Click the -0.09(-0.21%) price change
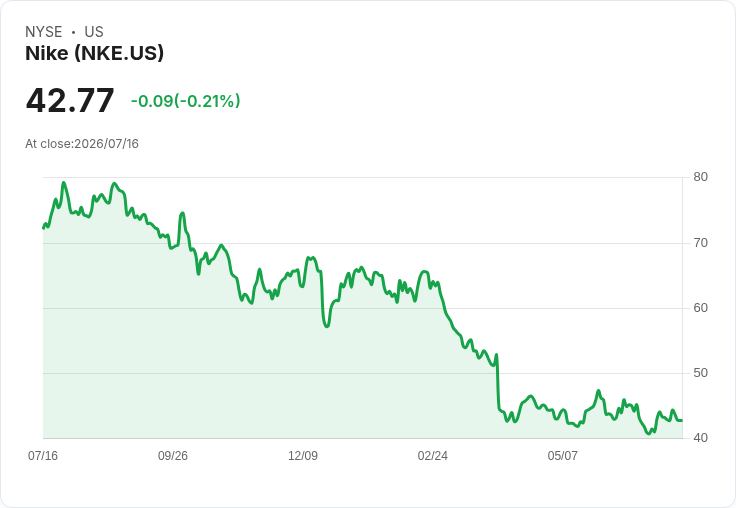This screenshot has height=508, width=736. click(x=185, y=101)
